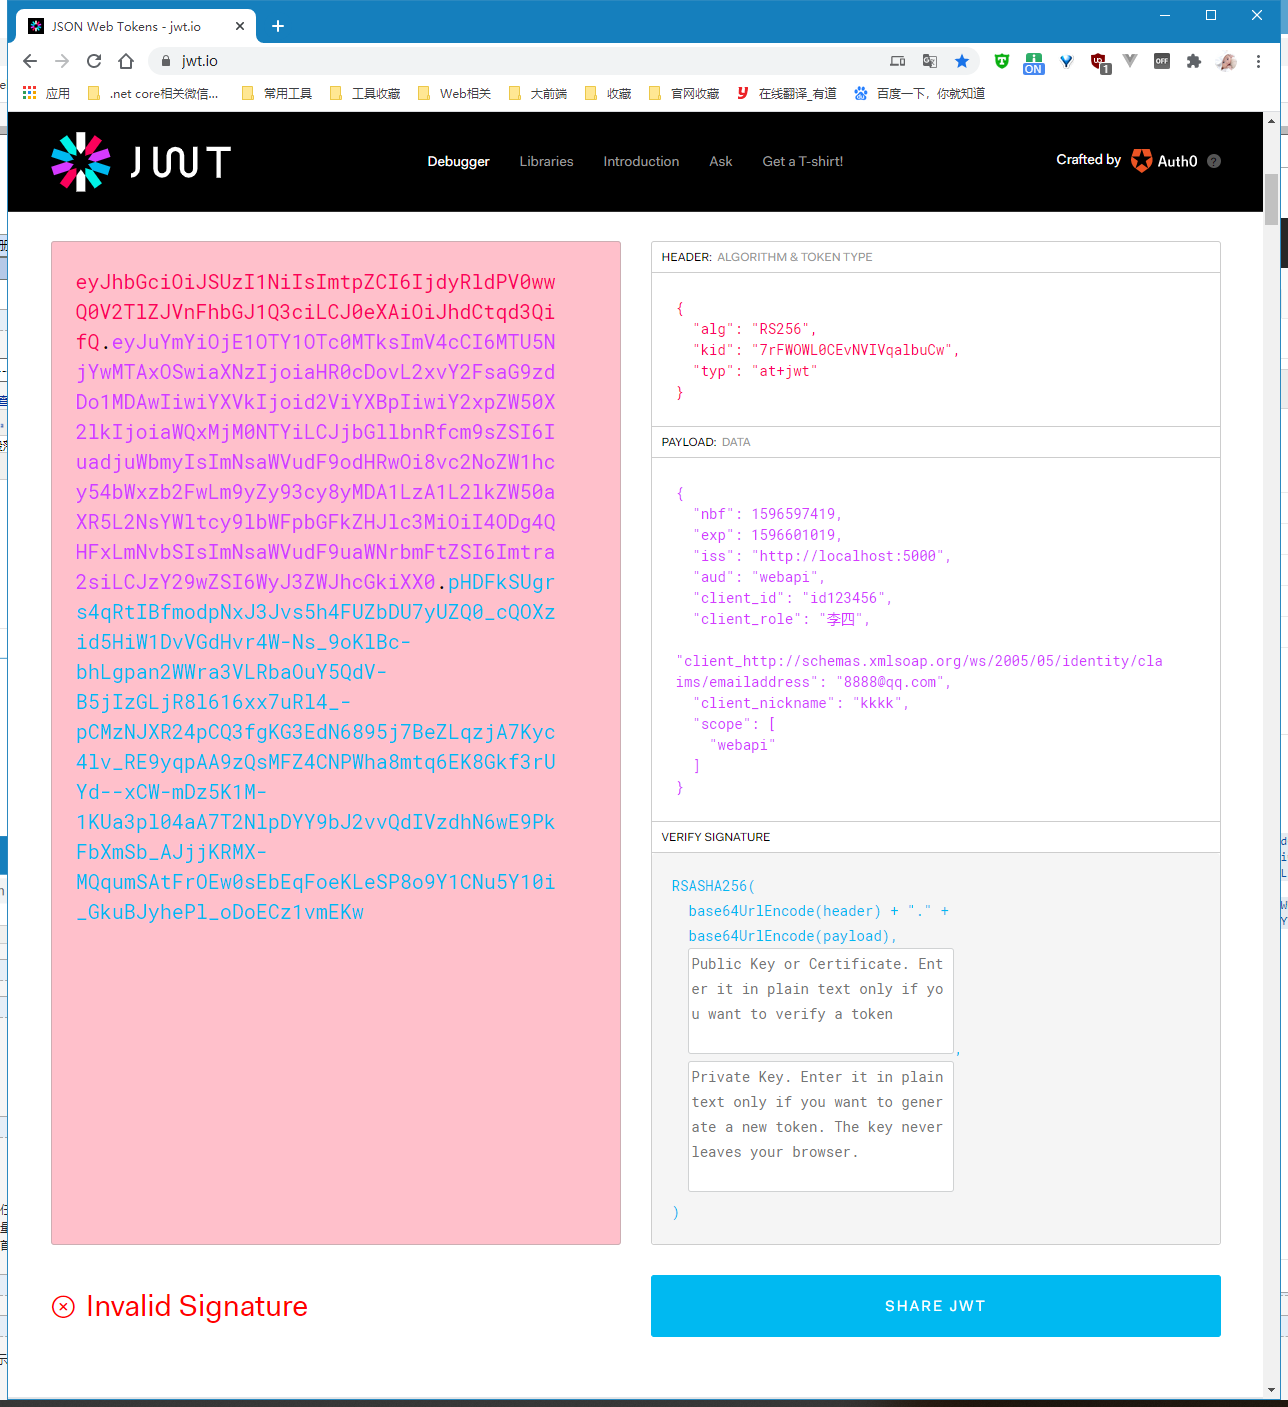Reload the jwt.io page
The width and height of the screenshot is (1288, 1407).
click(x=93, y=61)
